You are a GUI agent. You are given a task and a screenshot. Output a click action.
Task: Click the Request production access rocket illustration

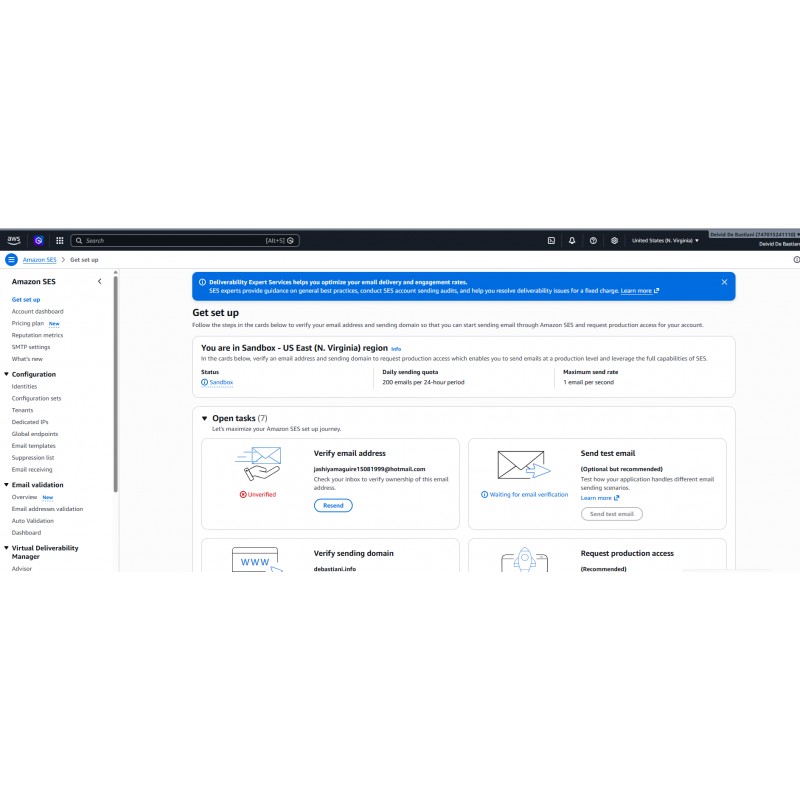coord(524,560)
